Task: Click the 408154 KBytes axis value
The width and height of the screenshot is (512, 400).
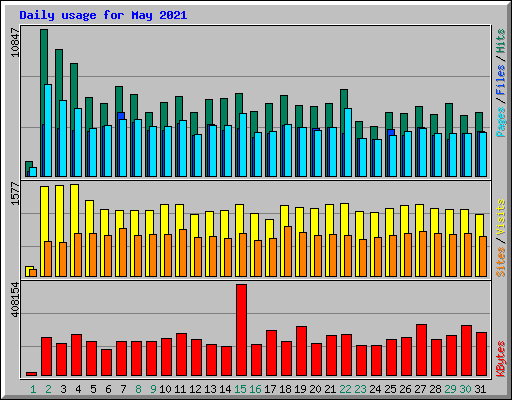Action: coord(16,299)
